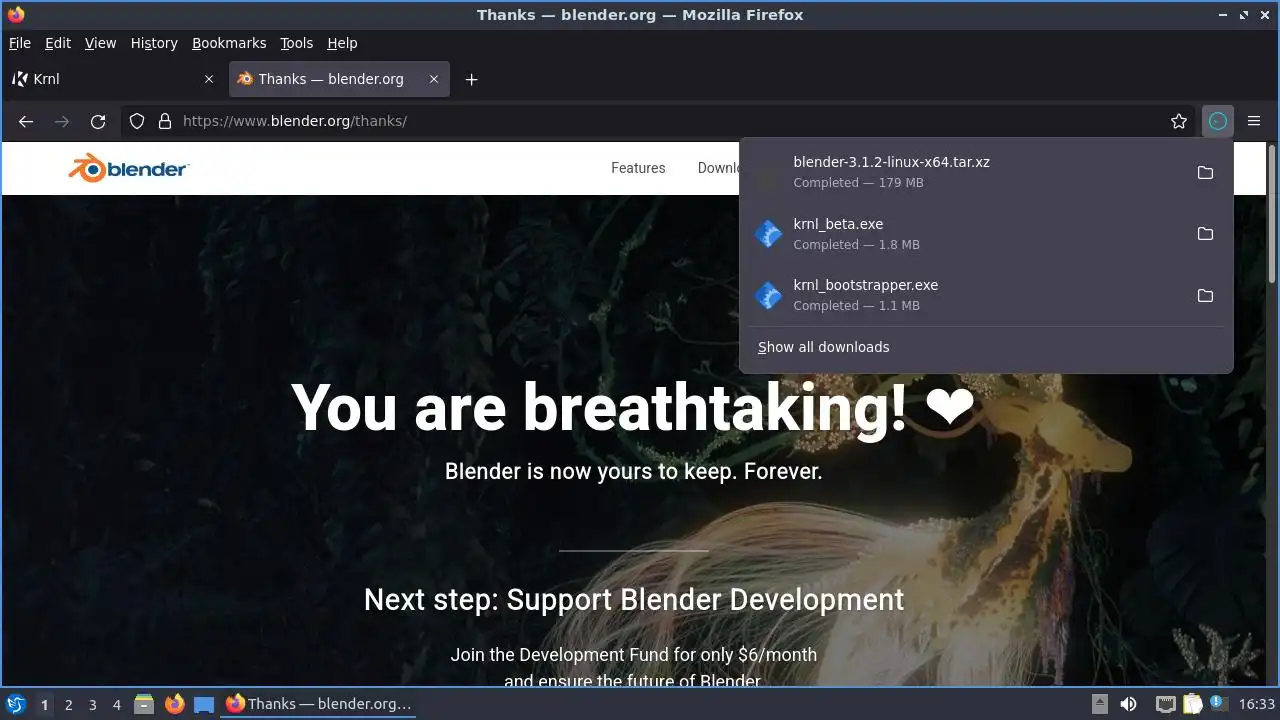Screen dimensions: 1280x720
Task: Close the Thanks — blender.org tab
Action: click(434, 79)
